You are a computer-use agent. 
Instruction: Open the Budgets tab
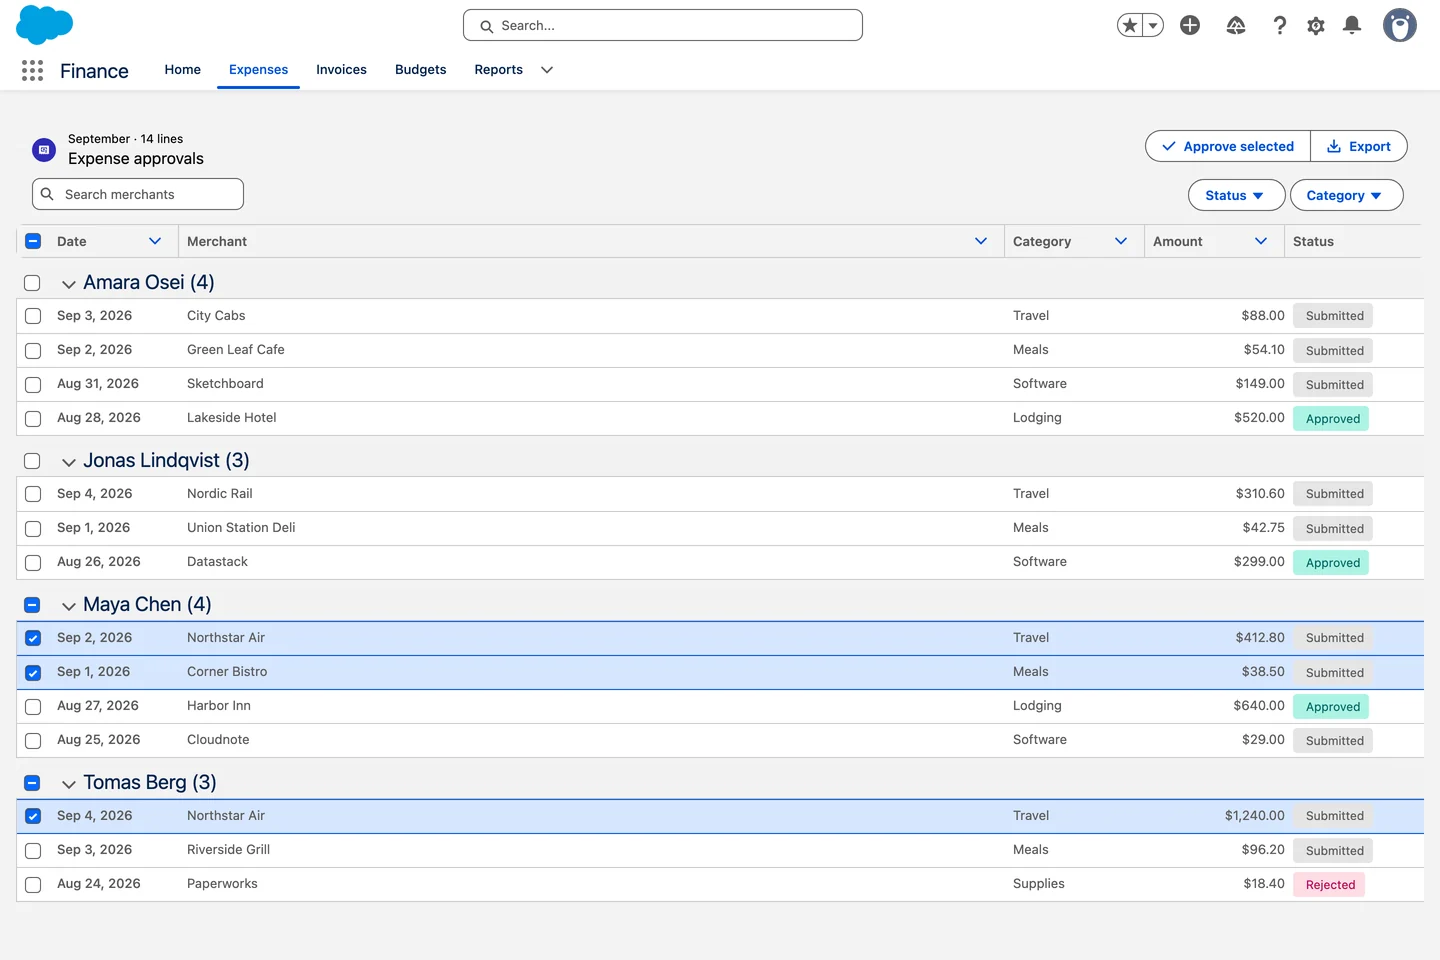point(421,69)
